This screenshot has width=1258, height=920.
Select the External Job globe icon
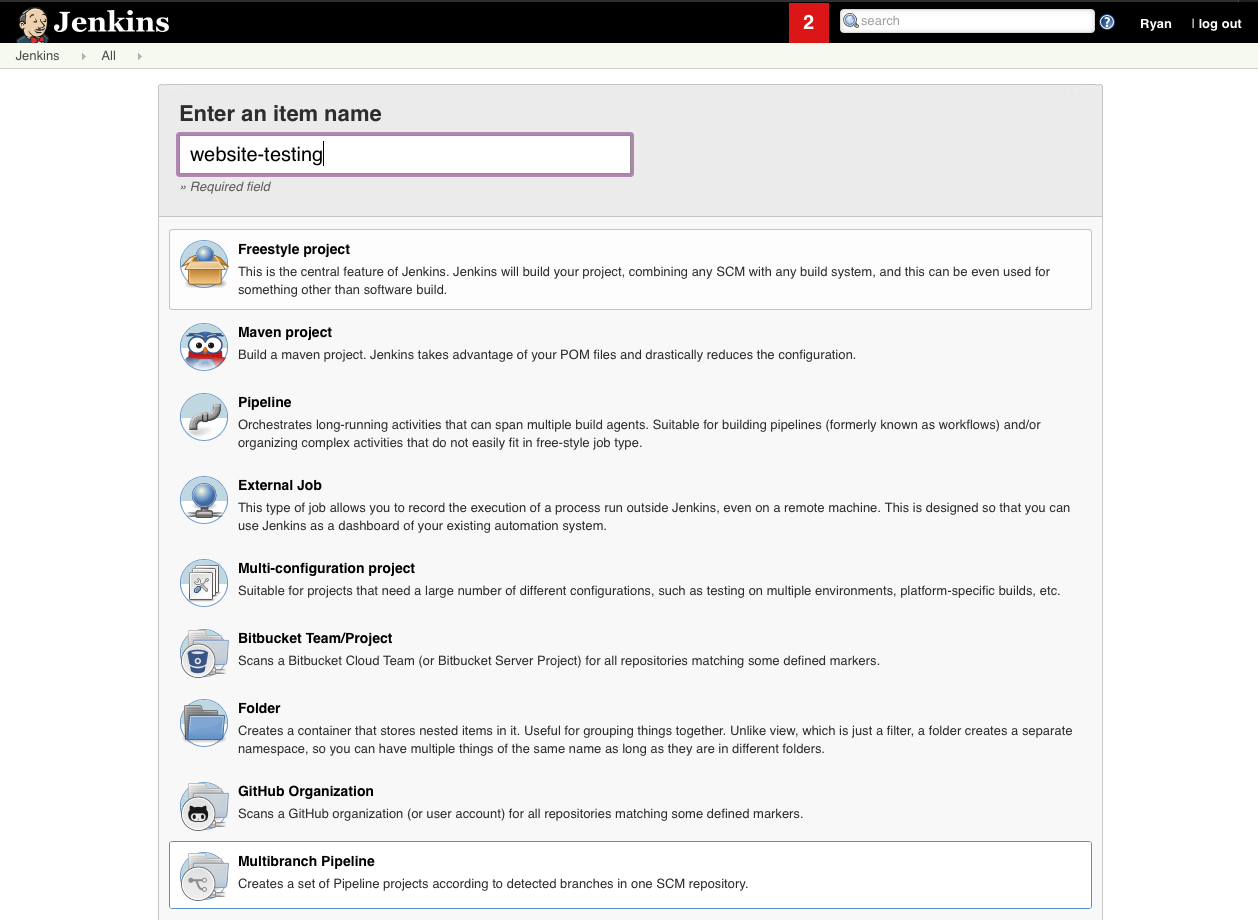click(x=204, y=501)
